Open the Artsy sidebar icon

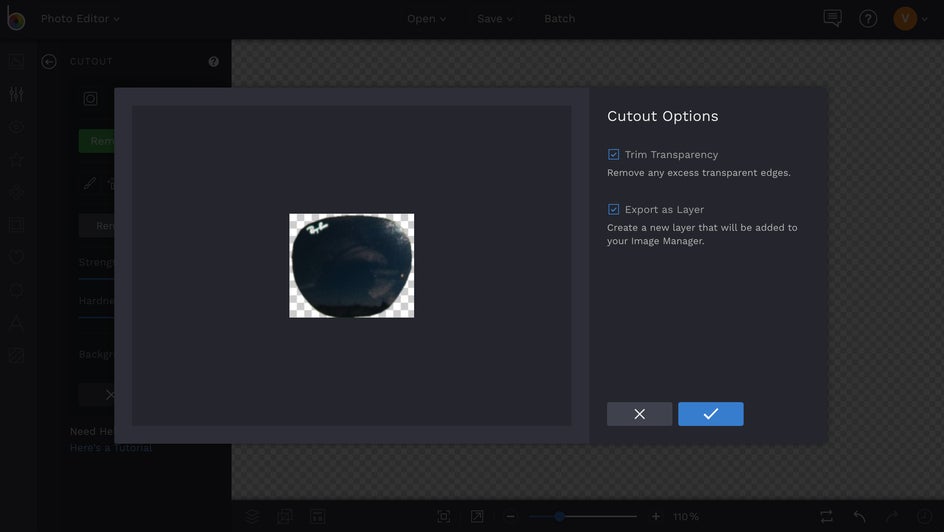click(16, 193)
